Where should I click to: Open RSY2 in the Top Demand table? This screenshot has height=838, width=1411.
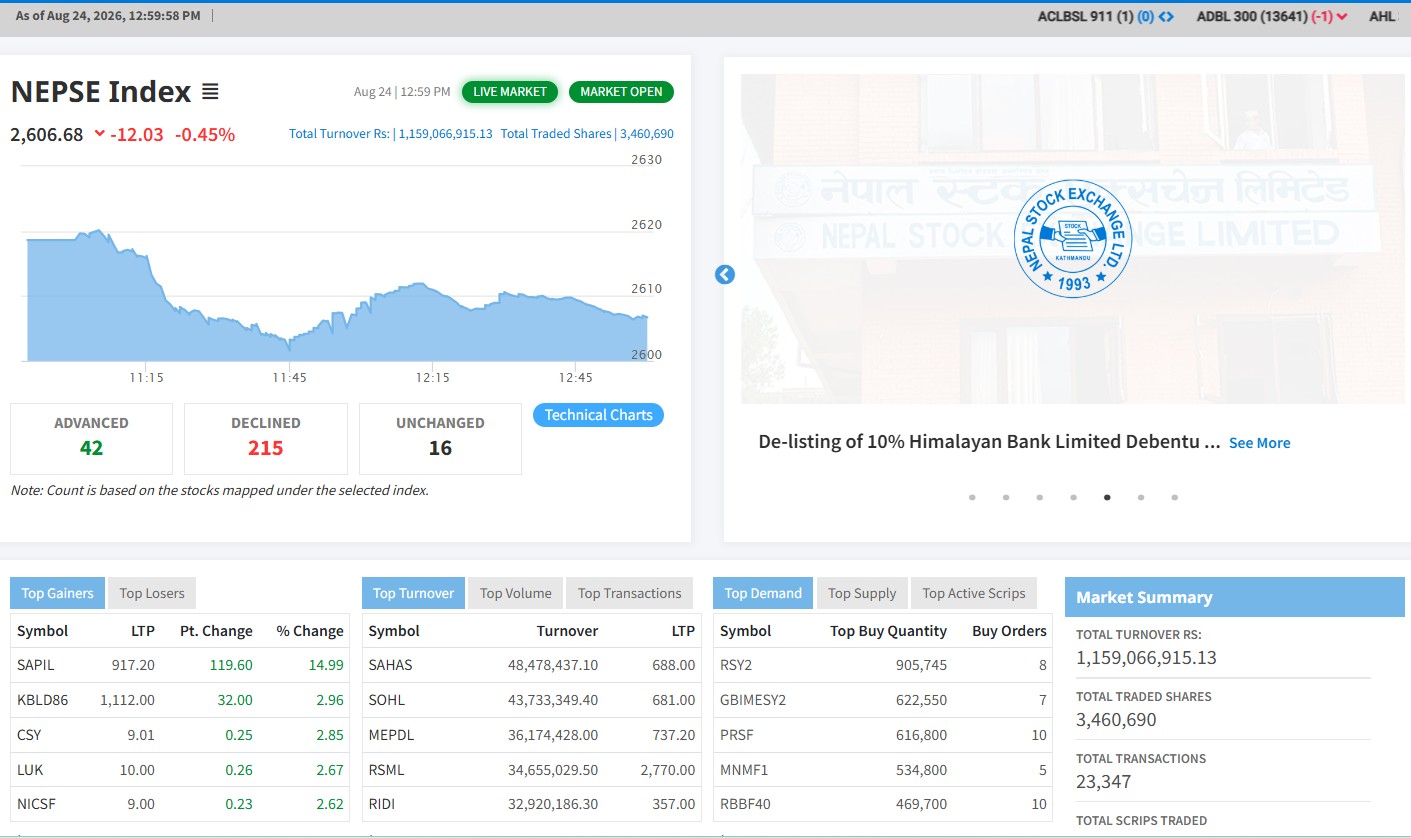[736, 665]
